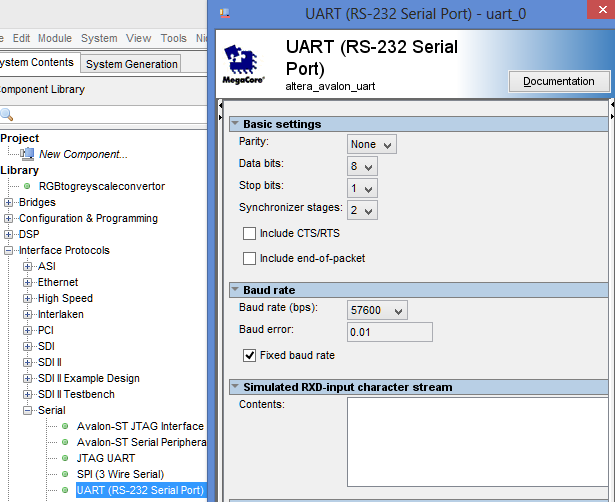Enable the Include CTS/RTS checkbox

249,233
